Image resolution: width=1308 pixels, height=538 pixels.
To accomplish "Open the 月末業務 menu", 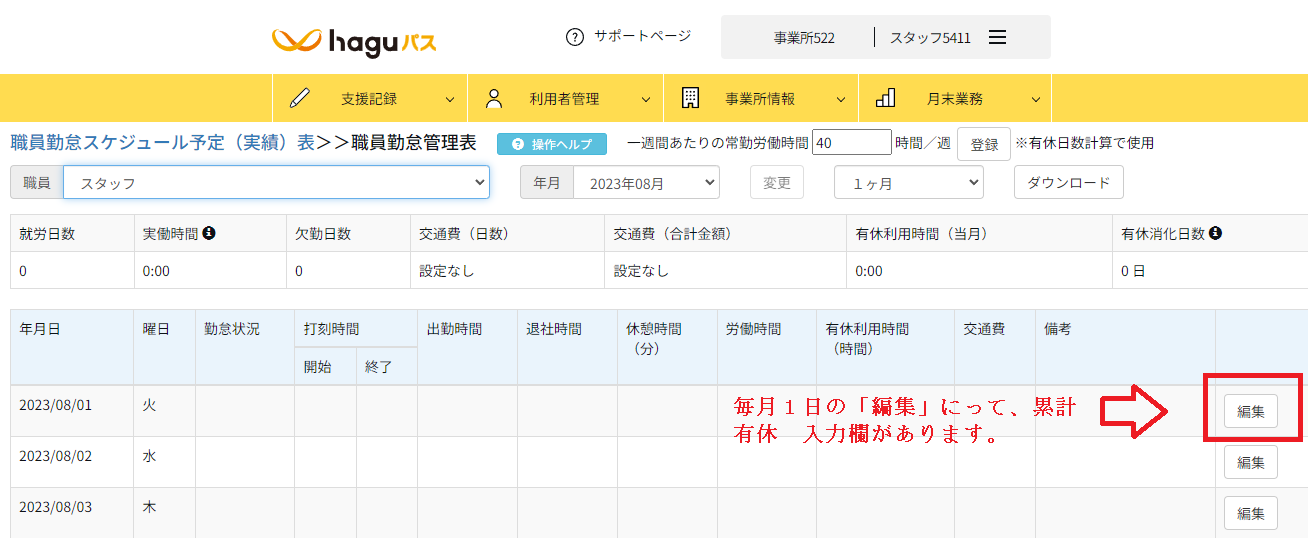I will pyautogui.click(x=955, y=98).
